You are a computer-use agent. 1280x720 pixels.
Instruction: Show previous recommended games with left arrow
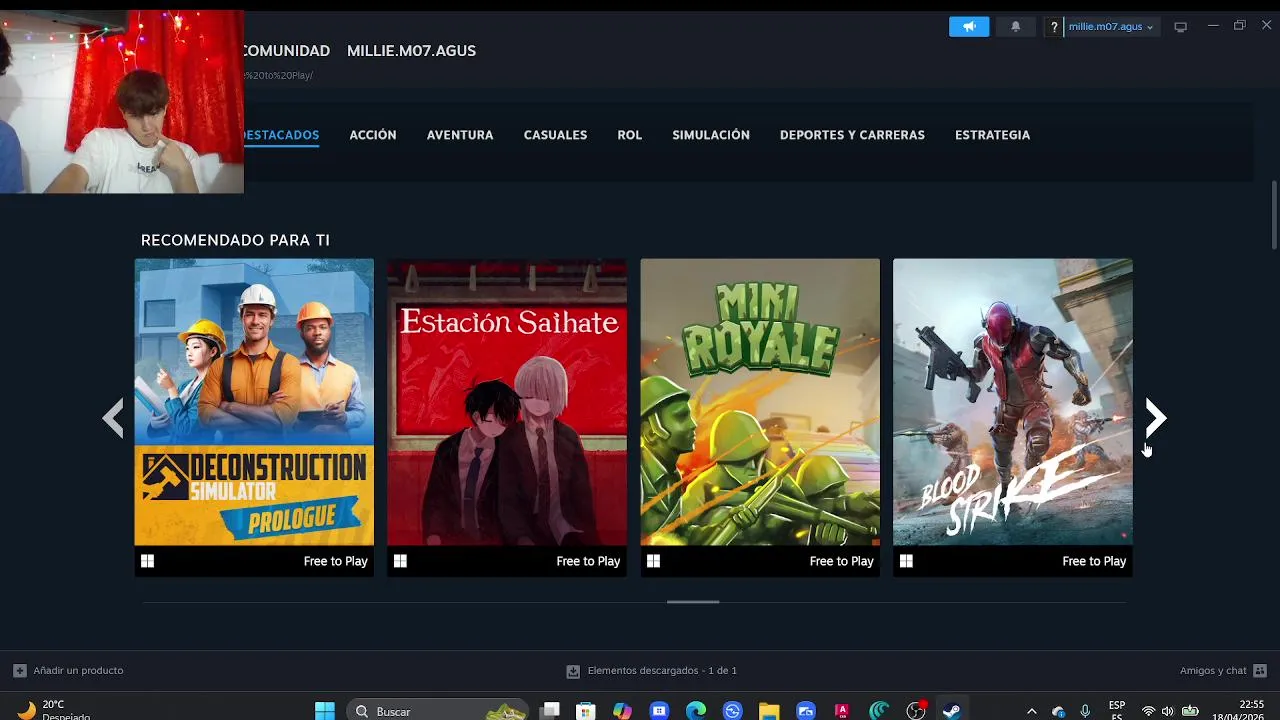click(x=113, y=418)
